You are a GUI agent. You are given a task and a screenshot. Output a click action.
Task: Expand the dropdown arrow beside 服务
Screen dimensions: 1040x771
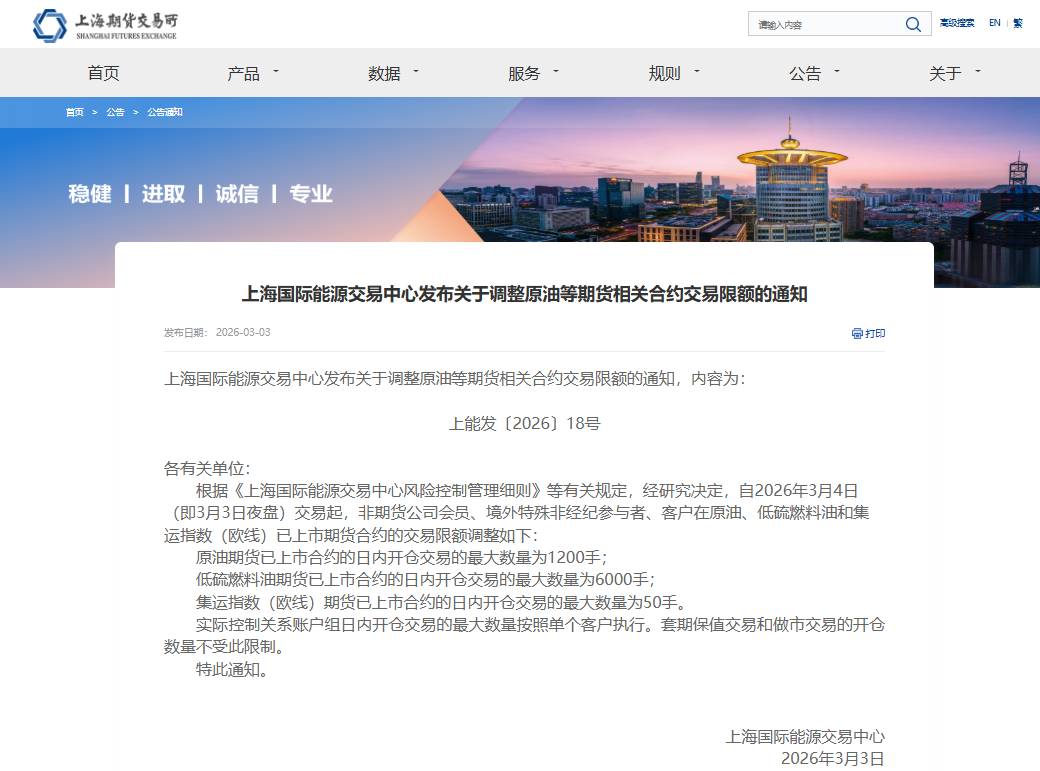(x=556, y=70)
